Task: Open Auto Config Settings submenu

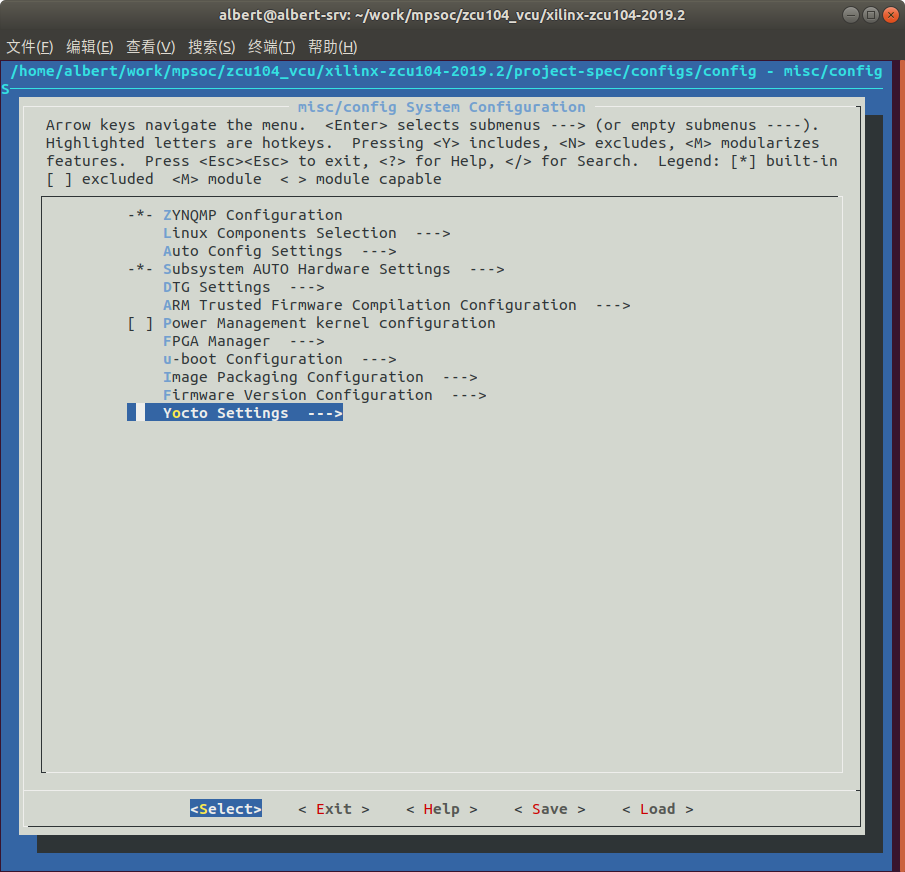Action: point(279,251)
